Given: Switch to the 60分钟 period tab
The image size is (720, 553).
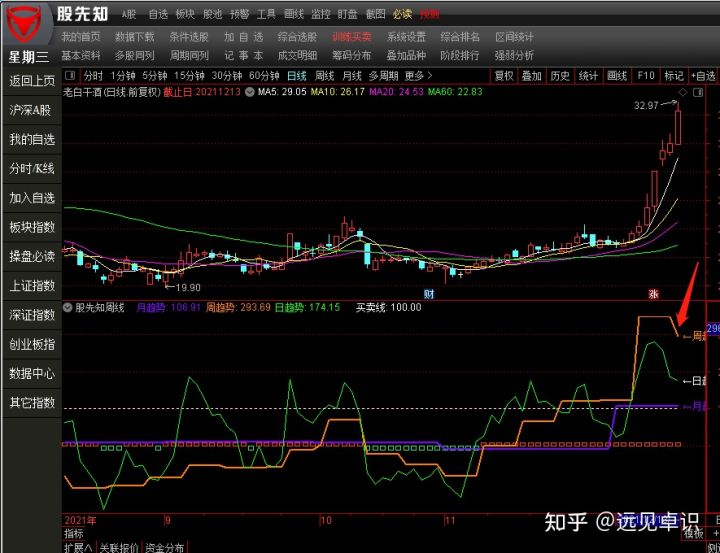Looking at the screenshot, I should 264,76.
